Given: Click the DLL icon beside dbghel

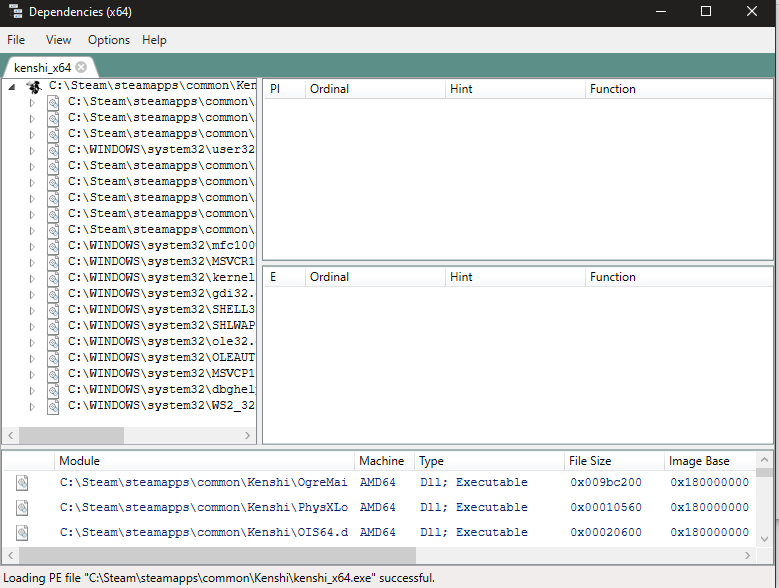Looking at the screenshot, I should [x=53, y=391].
